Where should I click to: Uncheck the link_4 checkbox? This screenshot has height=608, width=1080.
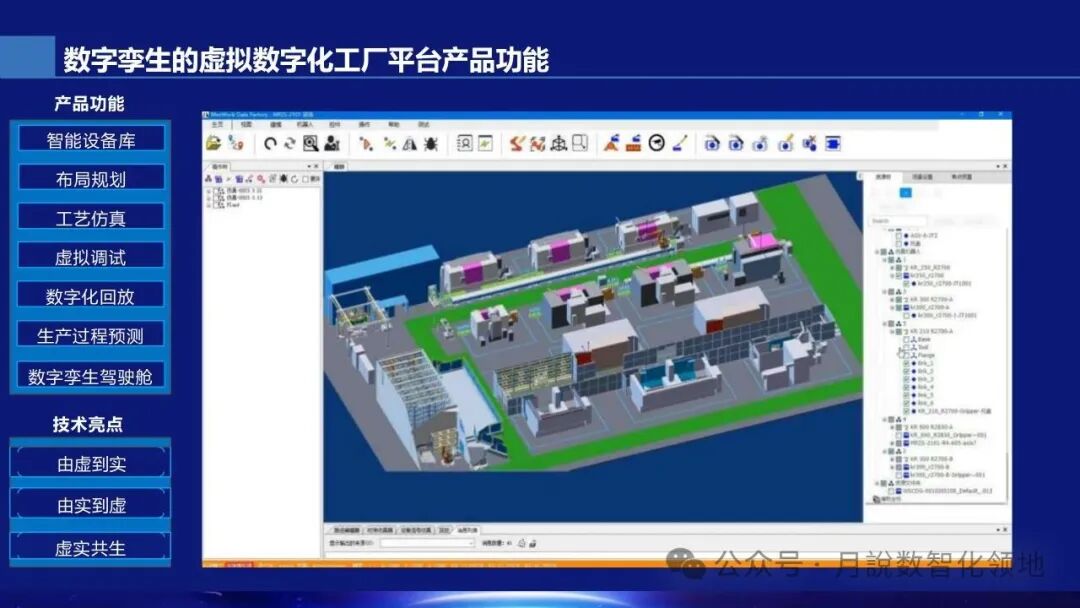click(906, 388)
